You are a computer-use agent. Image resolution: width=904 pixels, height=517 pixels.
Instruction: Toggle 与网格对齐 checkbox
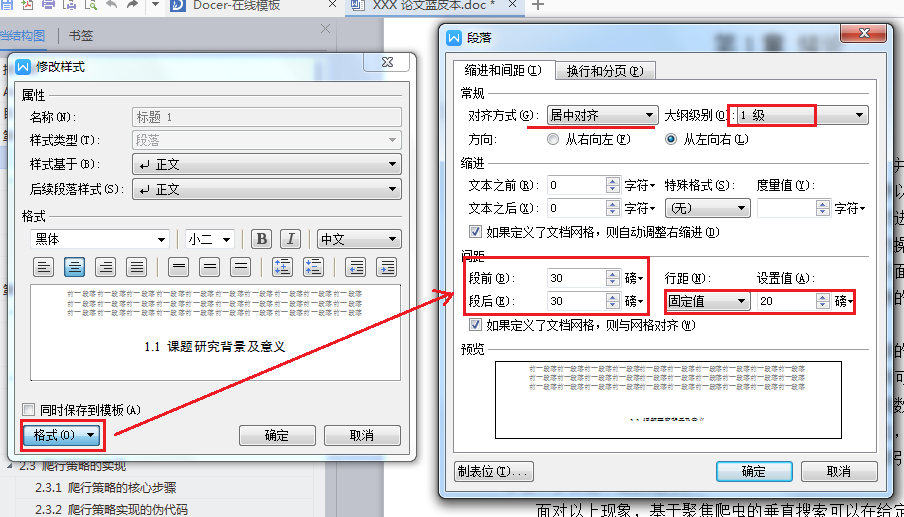pos(475,324)
